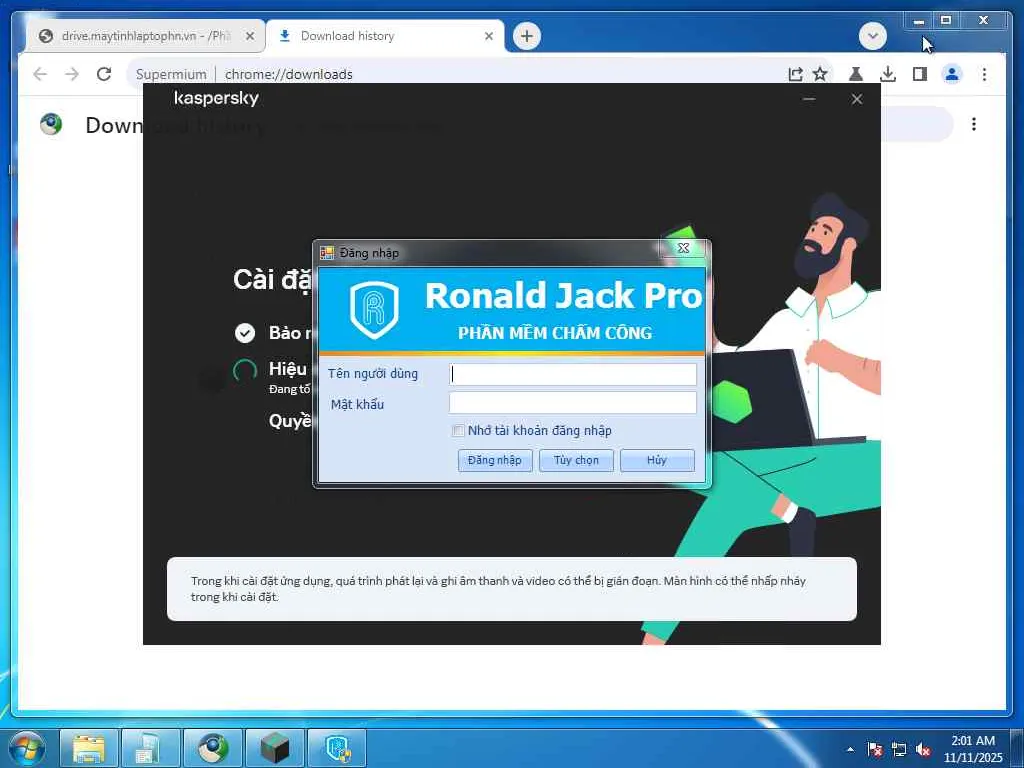
Task: Click the chrome://downloads address bar
Action: [457, 74]
